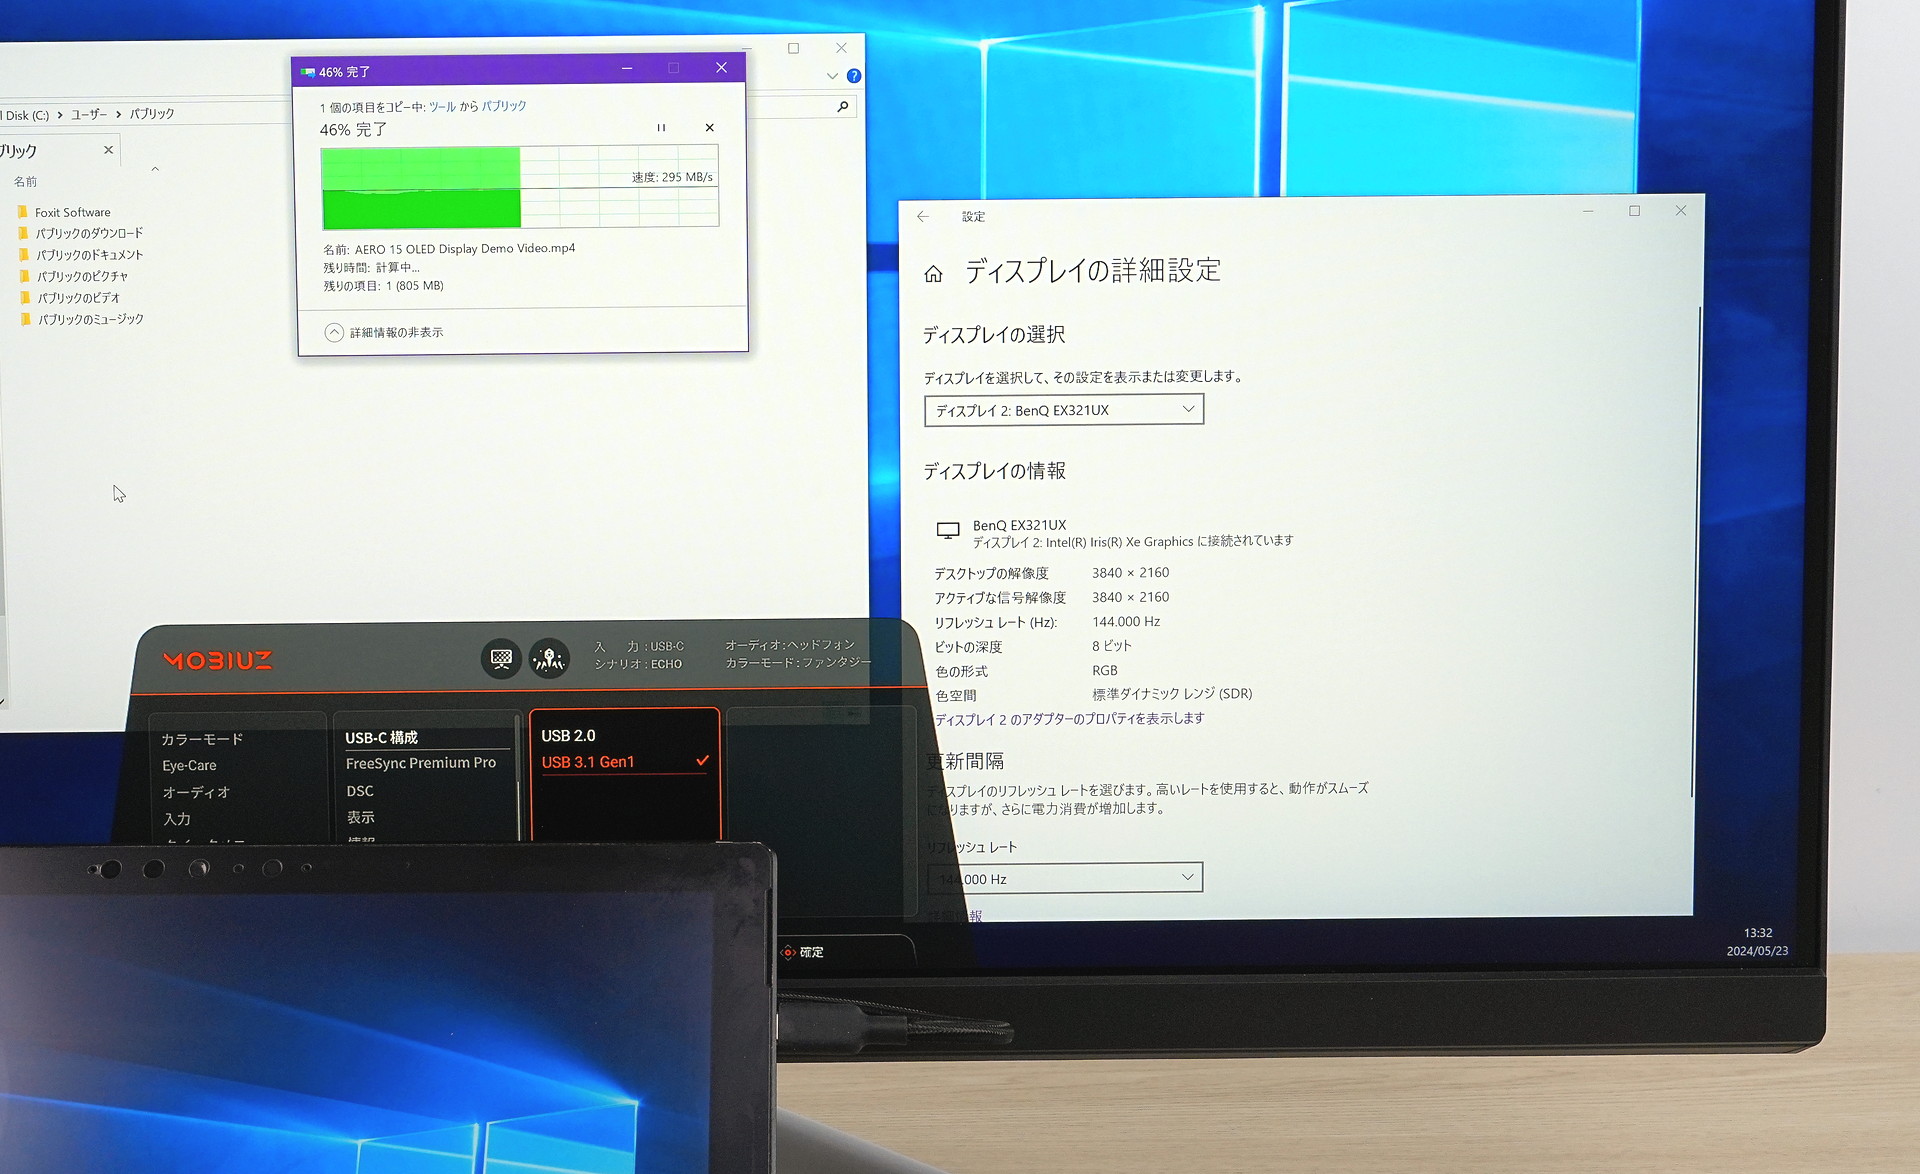This screenshot has height=1174, width=1920.
Task: Select 入力 in OSD main menu
Action: click(177, 819)
